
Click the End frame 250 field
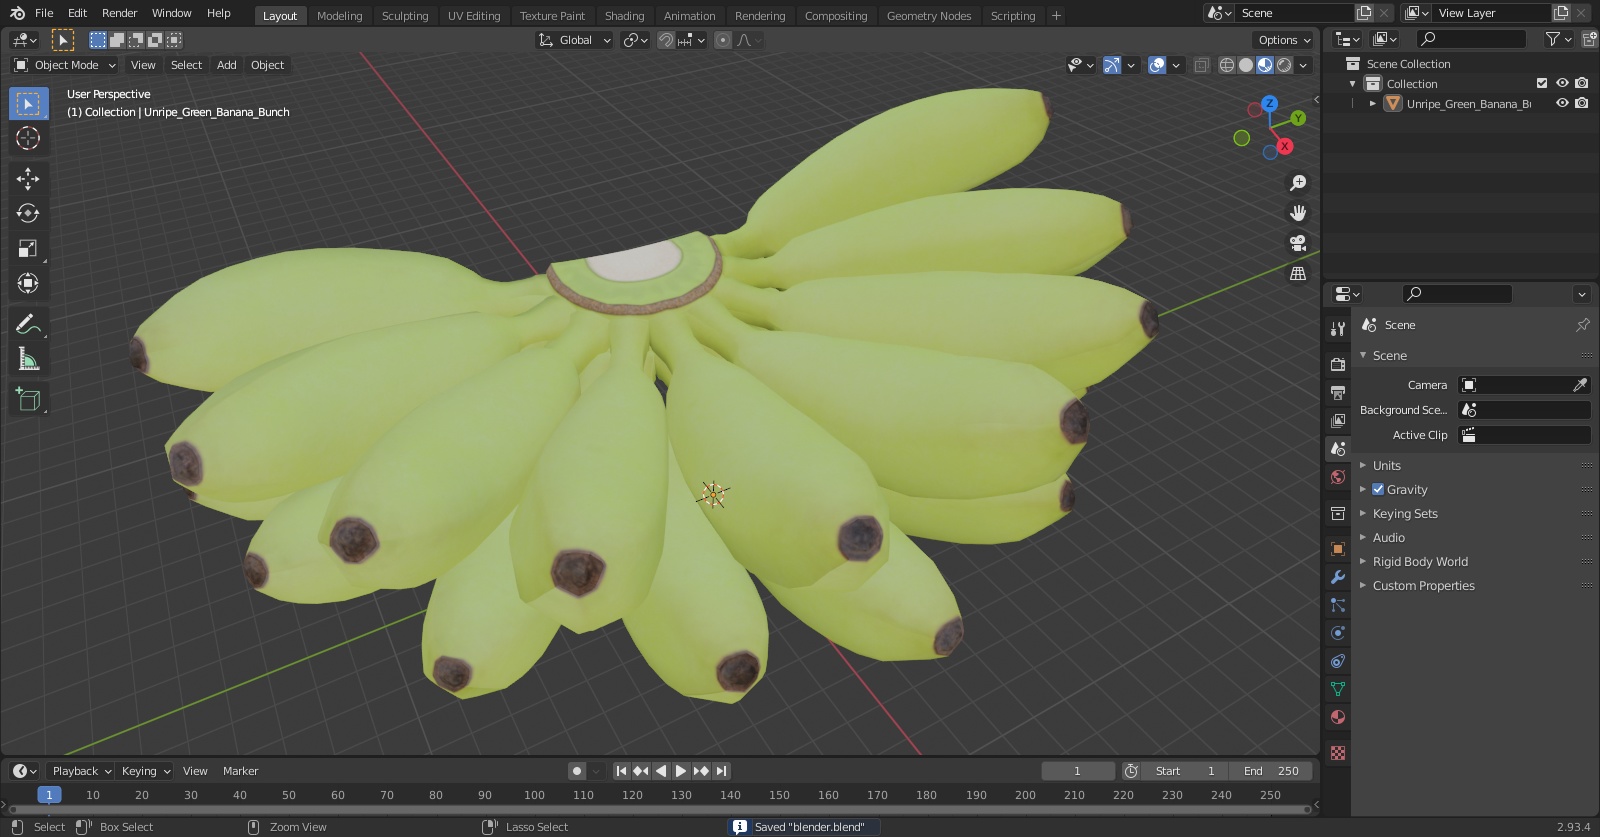(1270, 771)
